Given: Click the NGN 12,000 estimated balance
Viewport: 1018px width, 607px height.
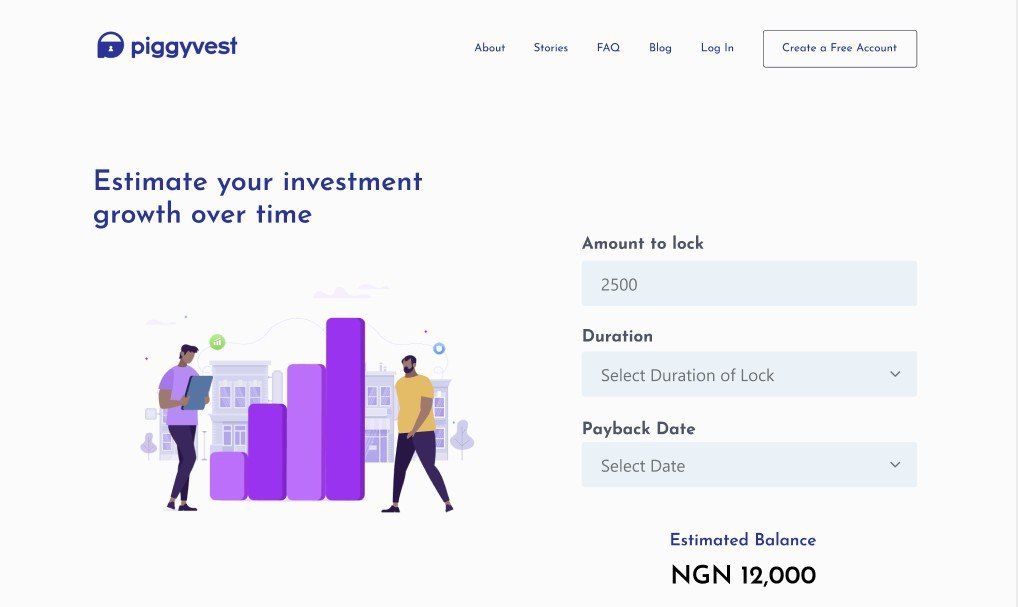Looking at the screenshot, I should click(x=743, y=575).
